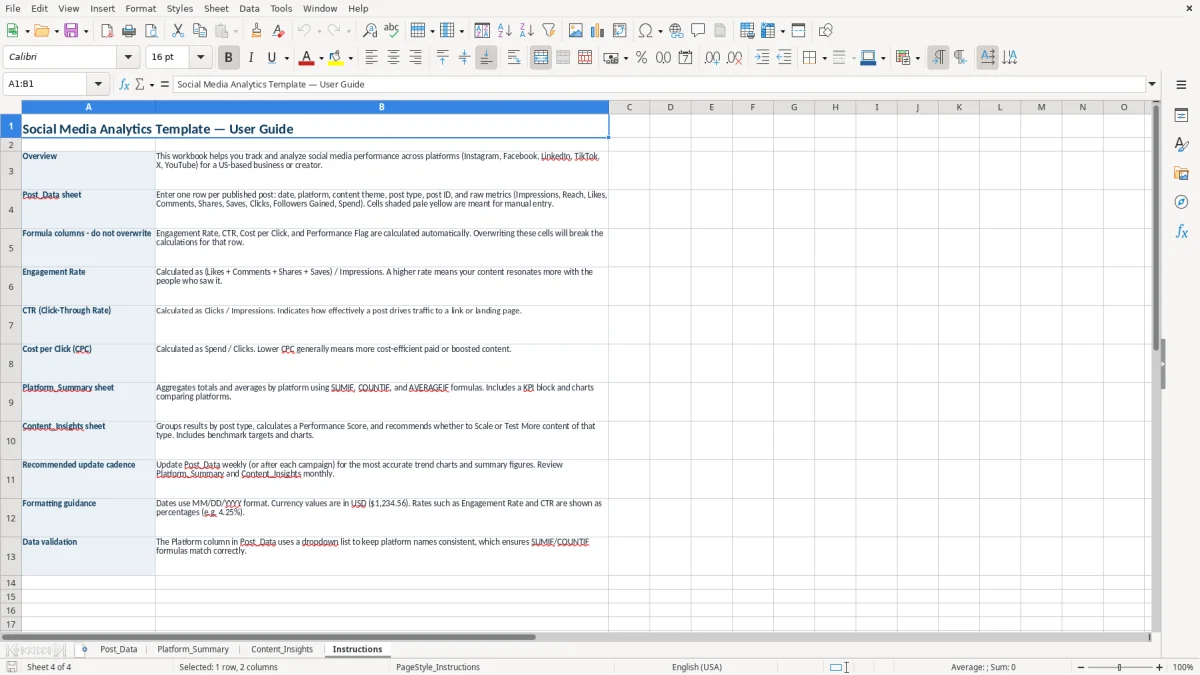Viewport: 1200px width, 675px height.
Task: Sort ascending with the A-Z icon
Action: pyautogui.click(x=505, y=31)
